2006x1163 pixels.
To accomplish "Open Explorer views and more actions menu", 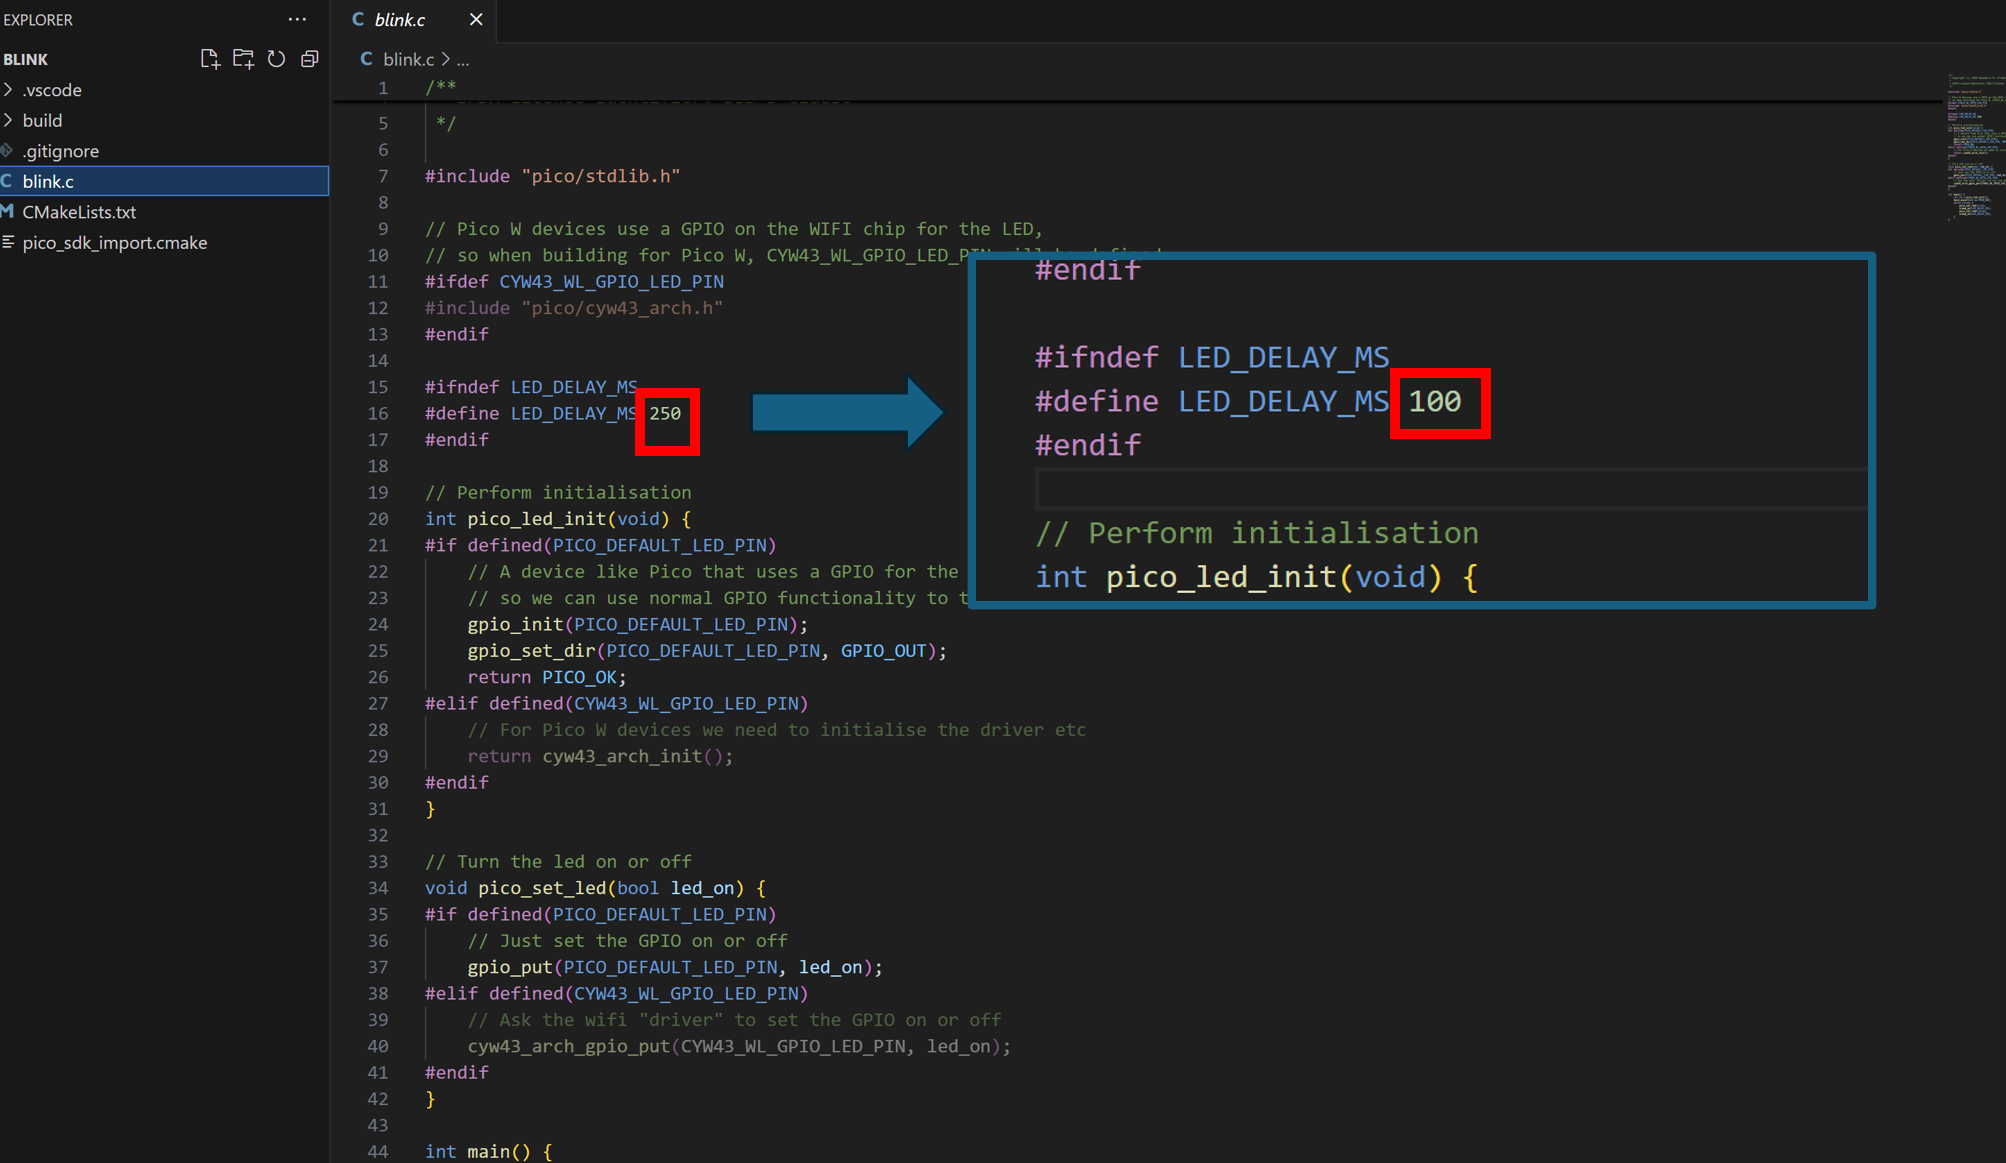I will click(x=297, y=19).
